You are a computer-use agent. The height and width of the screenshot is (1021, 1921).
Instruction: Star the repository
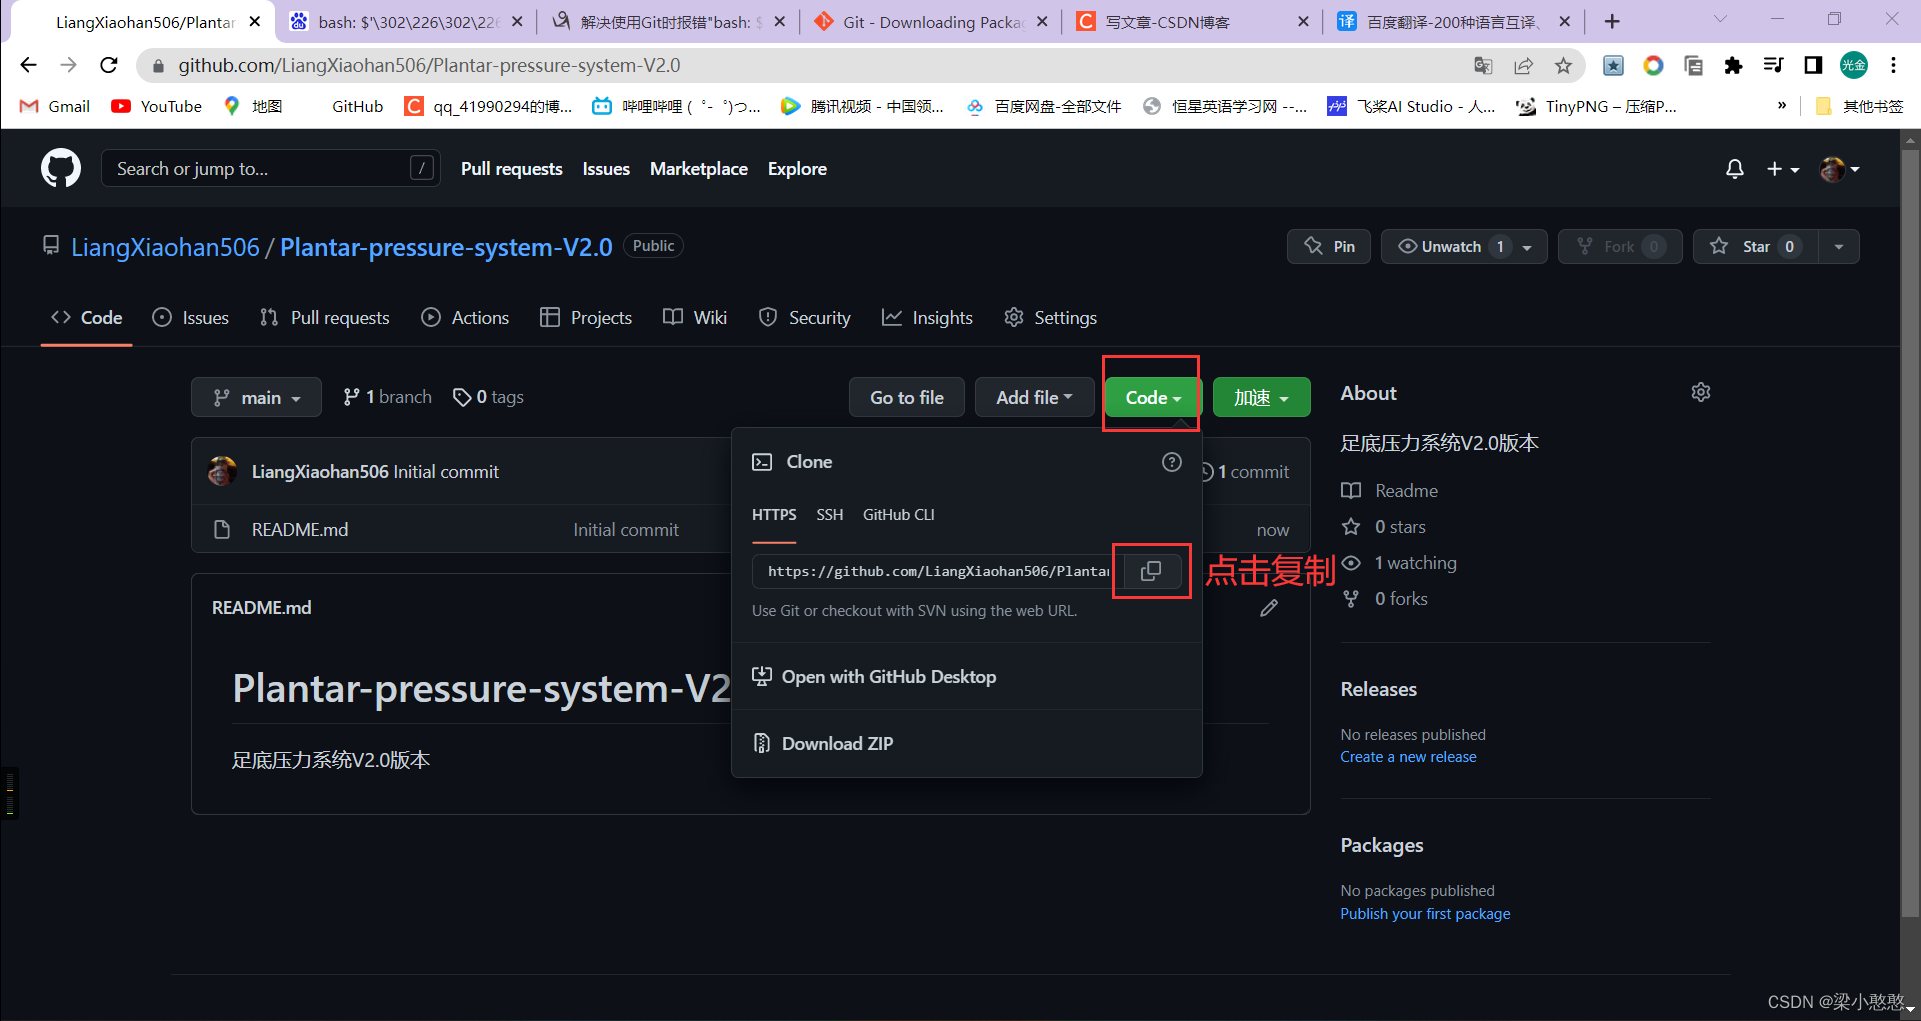[x=1756, y=246]
